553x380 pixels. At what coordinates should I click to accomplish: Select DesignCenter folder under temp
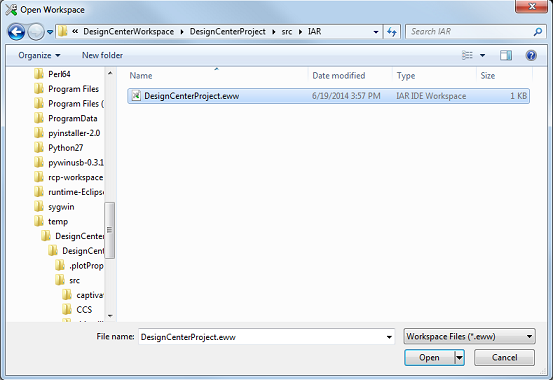79,236
